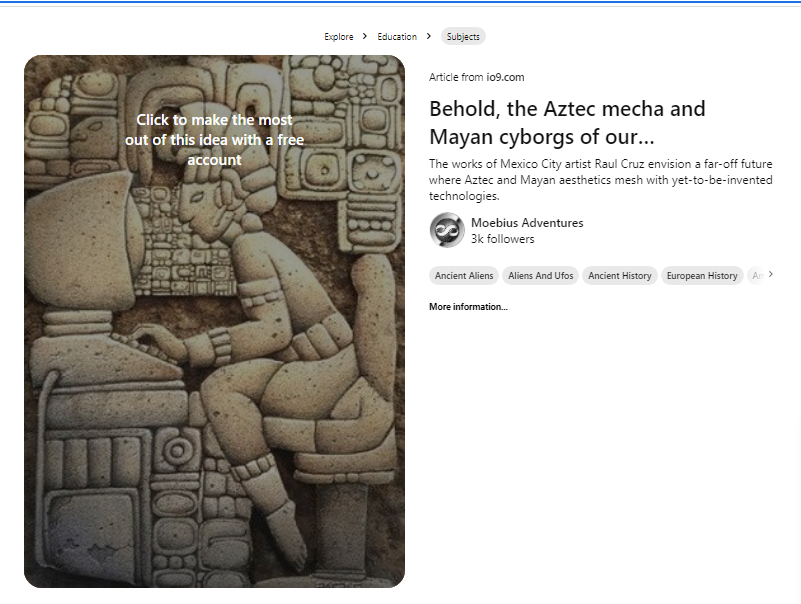Open the Moebius Adventures infinity avatar
This screenshot has width=801, height=604.
point(447,230)
